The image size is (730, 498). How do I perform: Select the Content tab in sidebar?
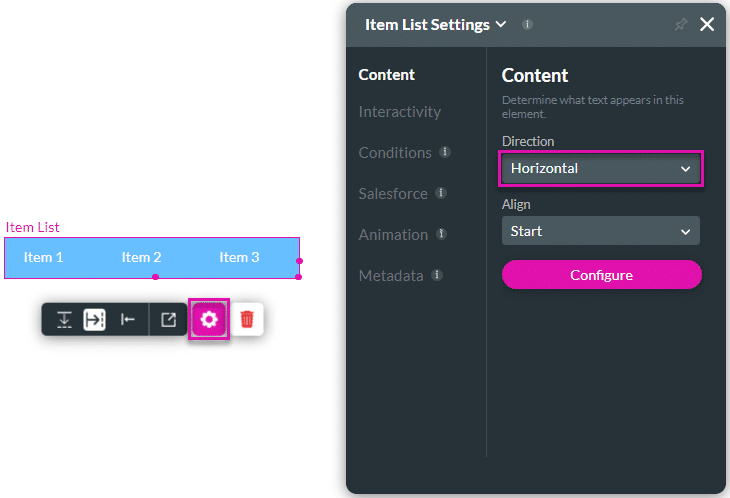[387, 74]
